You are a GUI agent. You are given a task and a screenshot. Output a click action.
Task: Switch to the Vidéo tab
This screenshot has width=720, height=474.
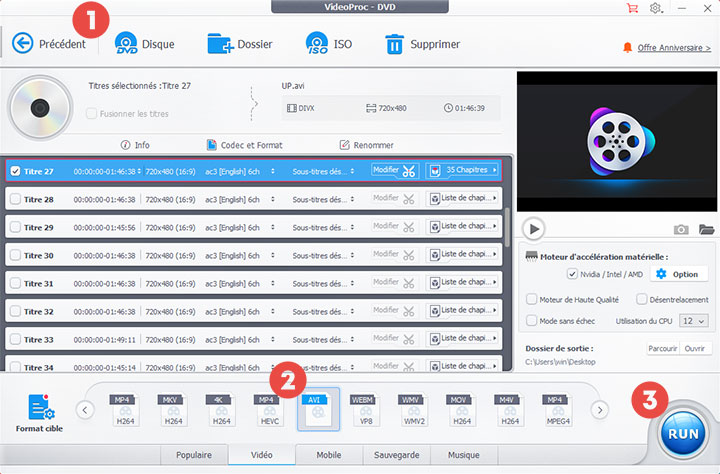(262, 455)
